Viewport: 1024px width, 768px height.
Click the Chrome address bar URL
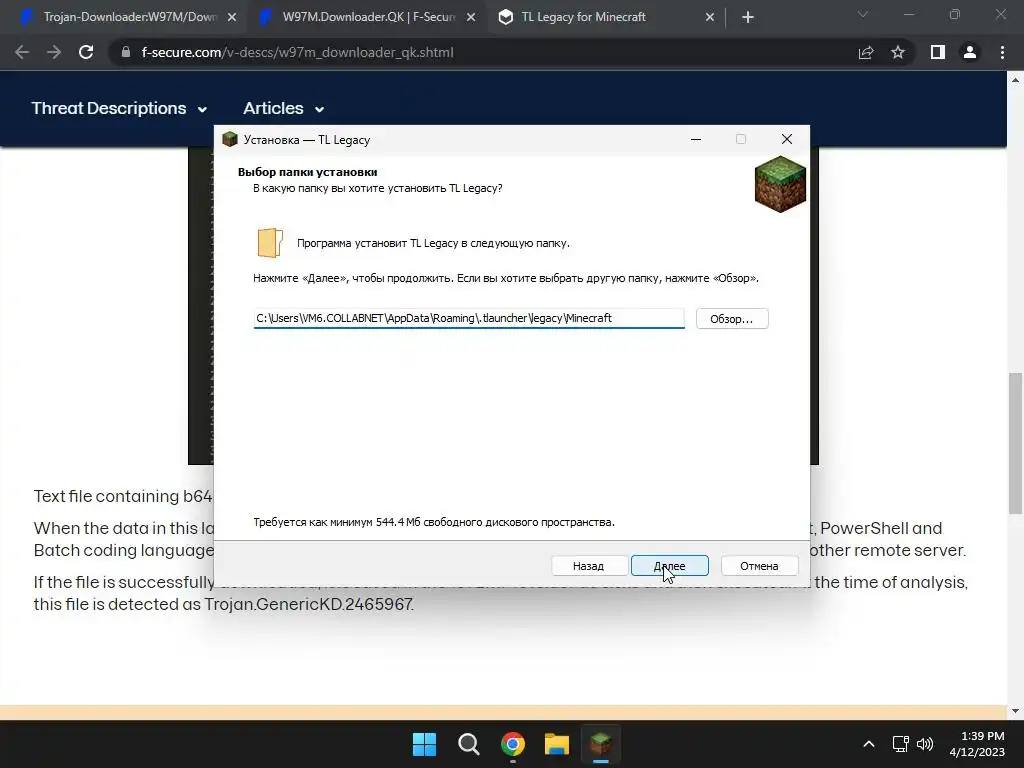pos(297,52)
